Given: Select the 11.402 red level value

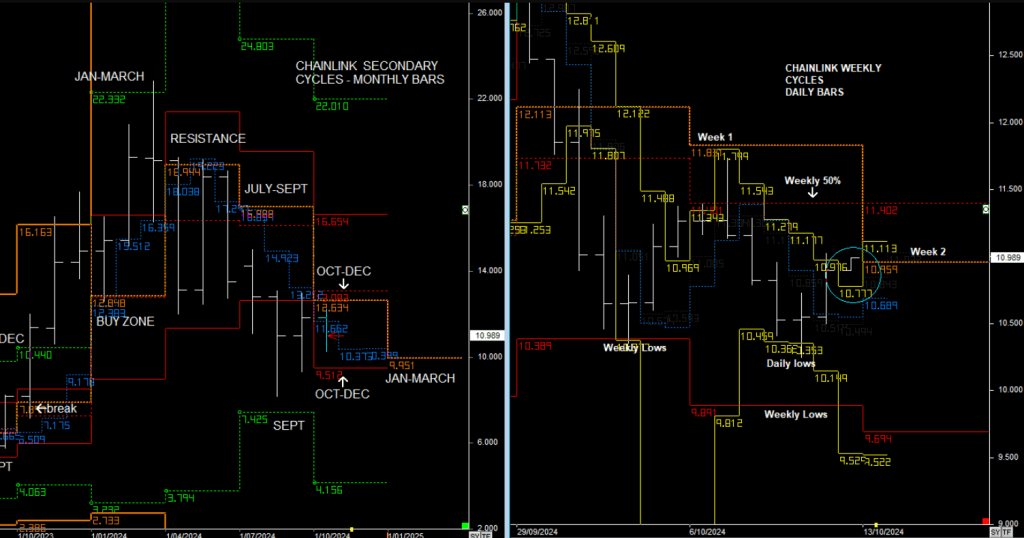Looking at the screenshot, I should pos(880,210).
